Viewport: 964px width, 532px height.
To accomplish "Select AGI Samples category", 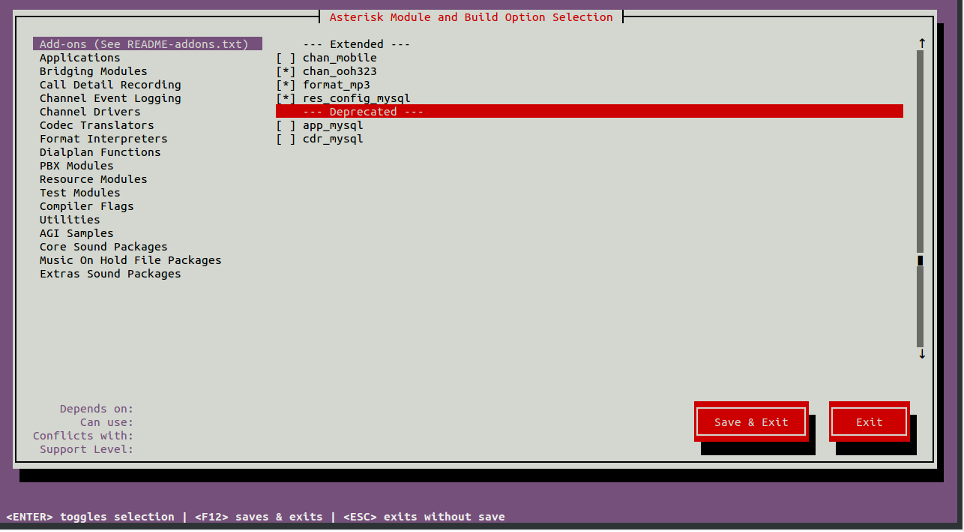I will pos(76,233).
